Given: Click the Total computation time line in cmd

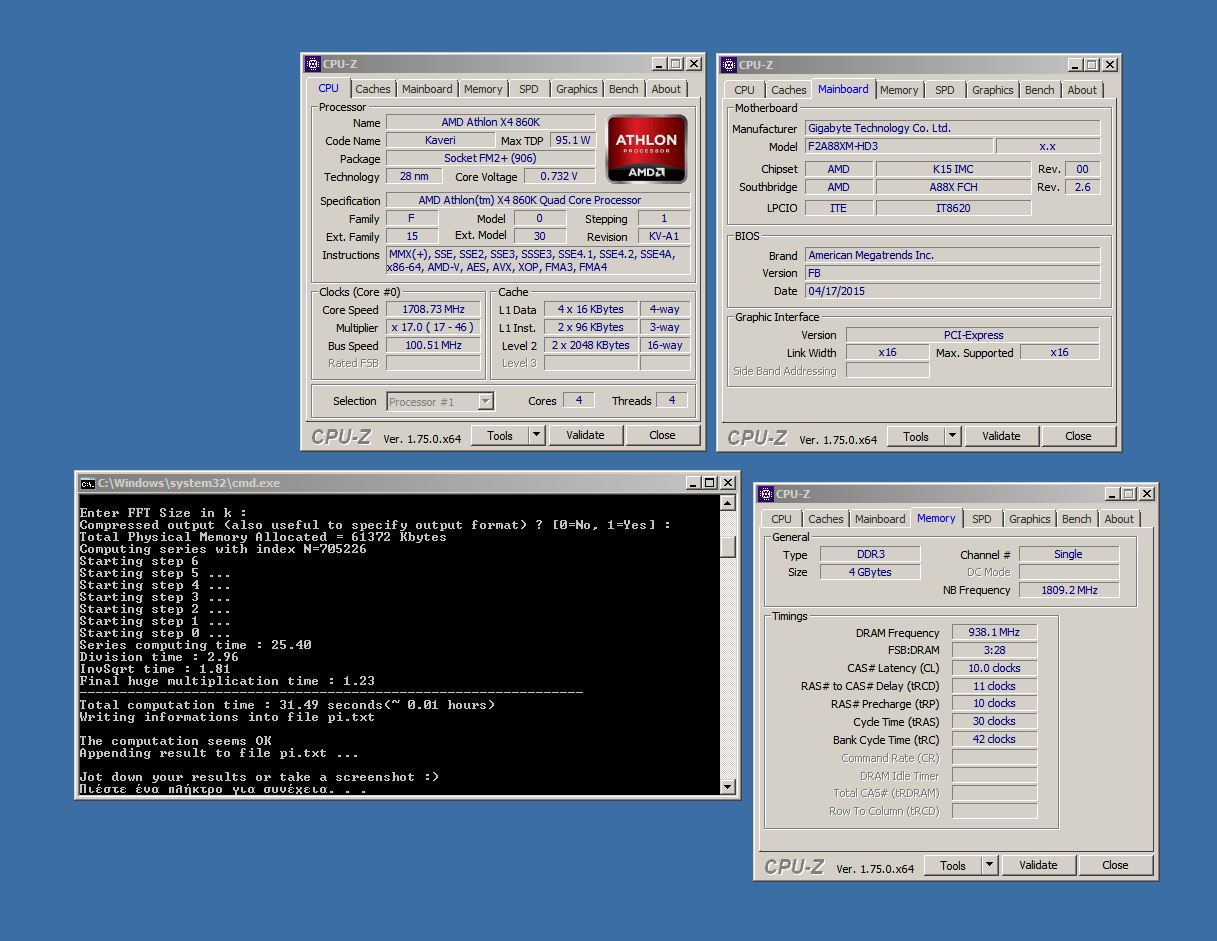Looking at the screenshot, I should point(287,705).
